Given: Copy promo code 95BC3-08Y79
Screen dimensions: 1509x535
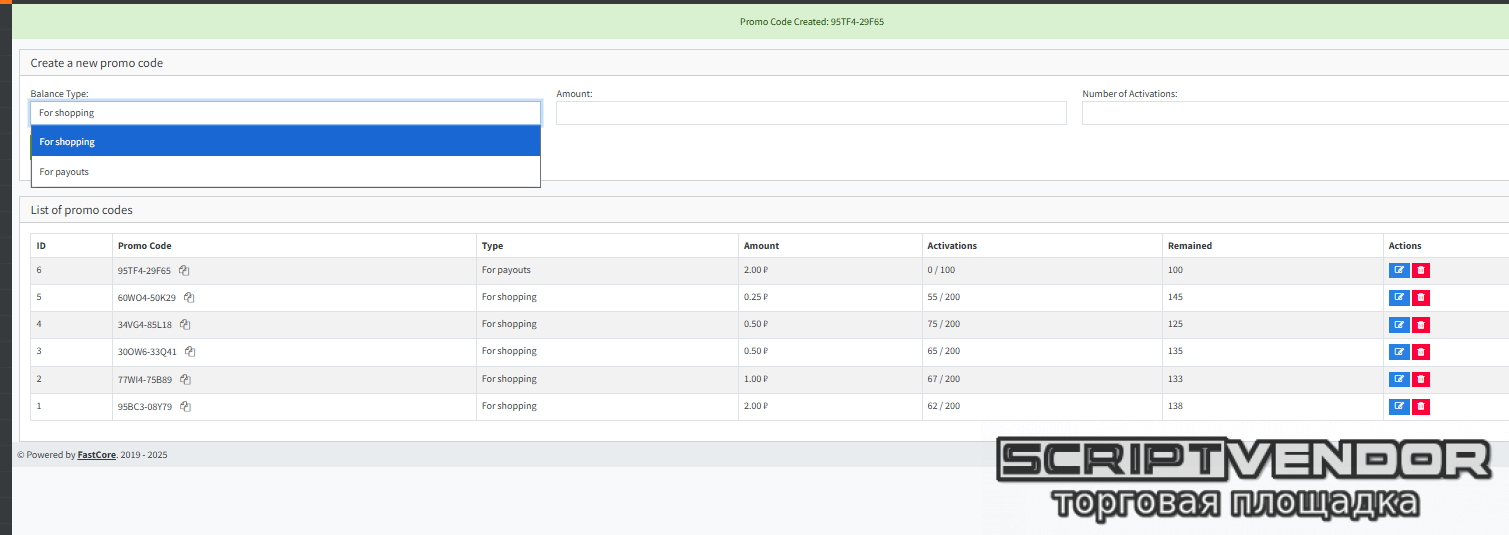Looking at the screenshot, I should pyautogui.click(x=185, y=407).
